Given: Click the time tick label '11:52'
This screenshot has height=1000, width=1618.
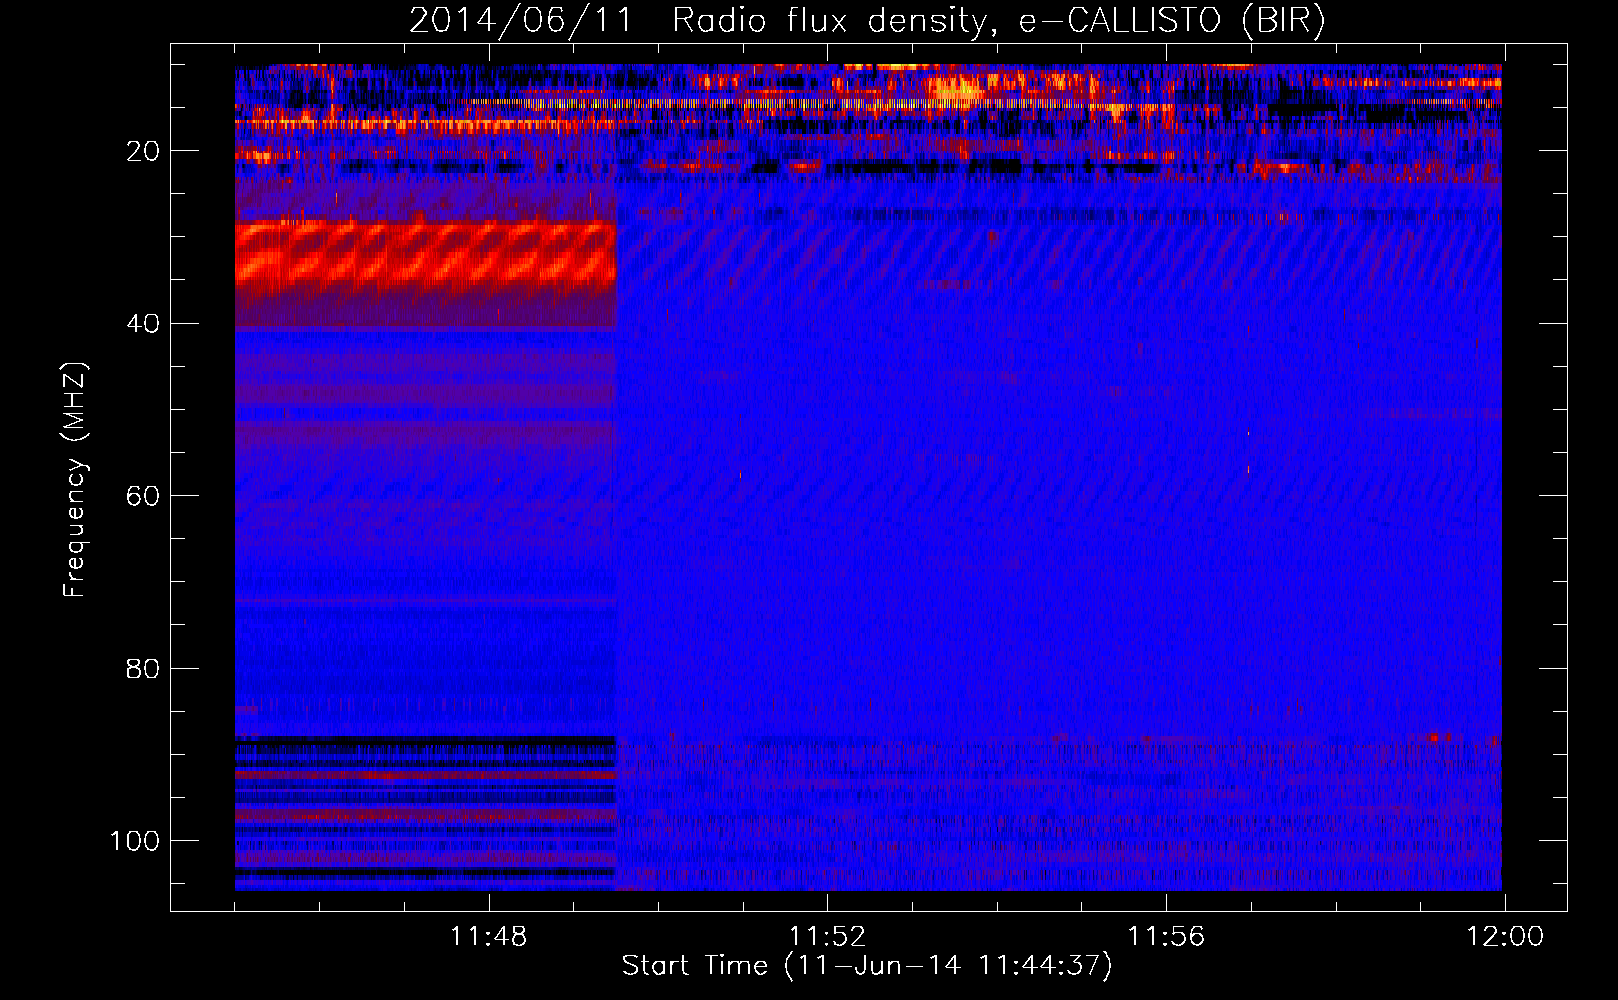Looking at the screenshot, I should [x=827, y=937].
